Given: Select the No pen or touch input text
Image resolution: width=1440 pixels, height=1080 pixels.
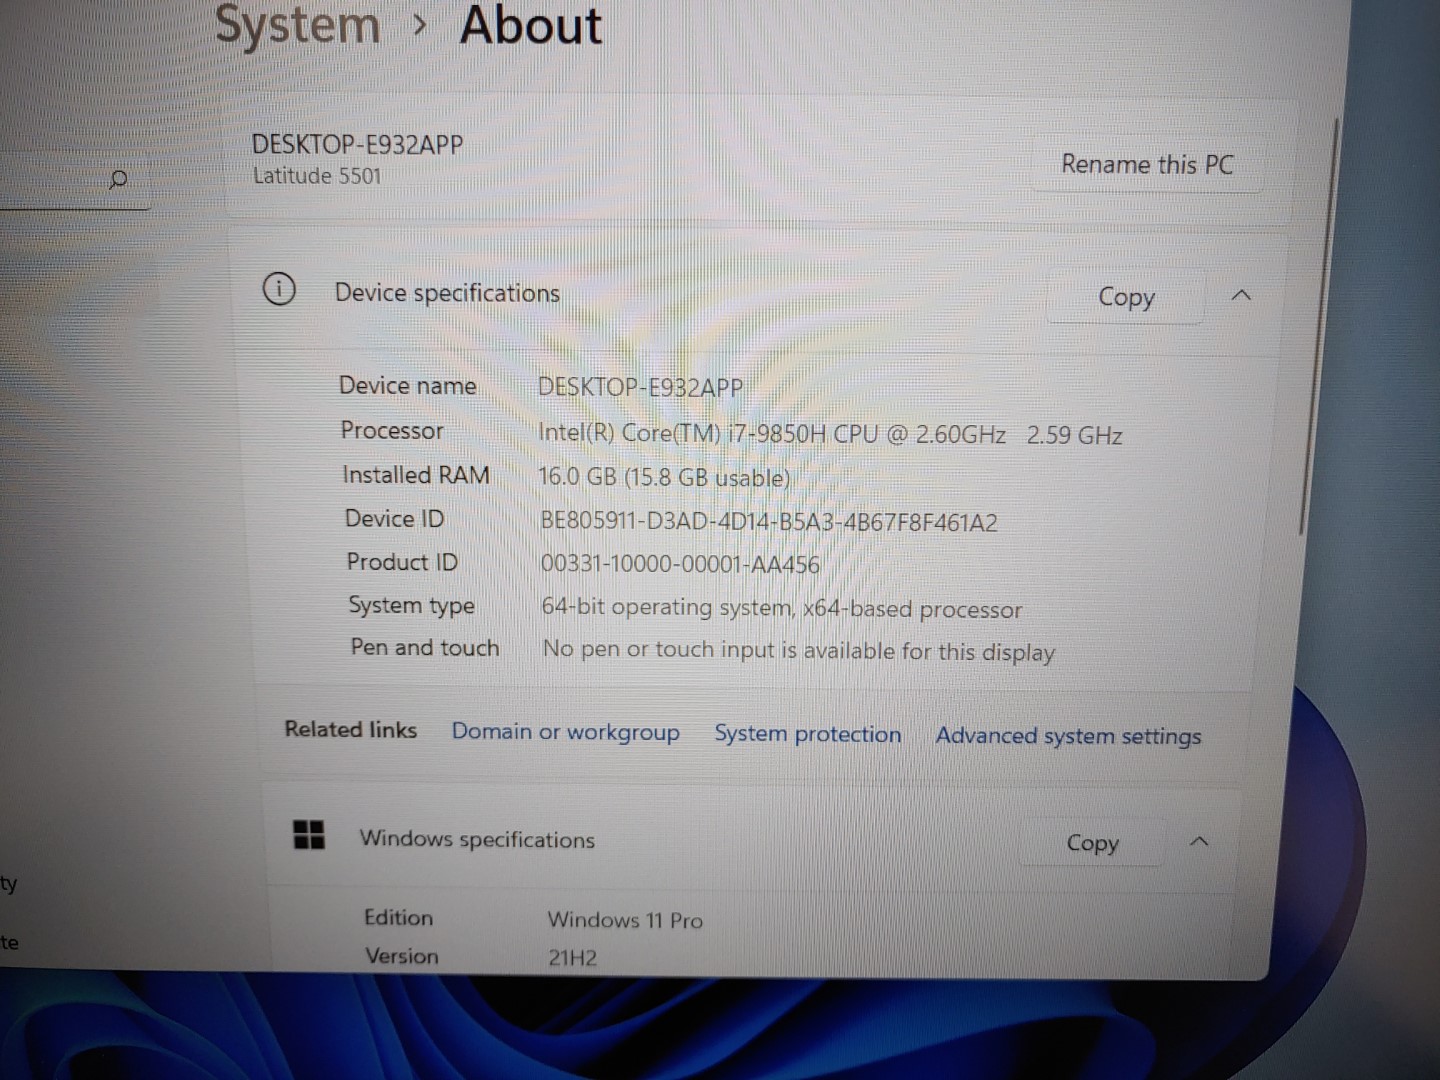Looking at the screenshot, I should (x=798, y=651).
